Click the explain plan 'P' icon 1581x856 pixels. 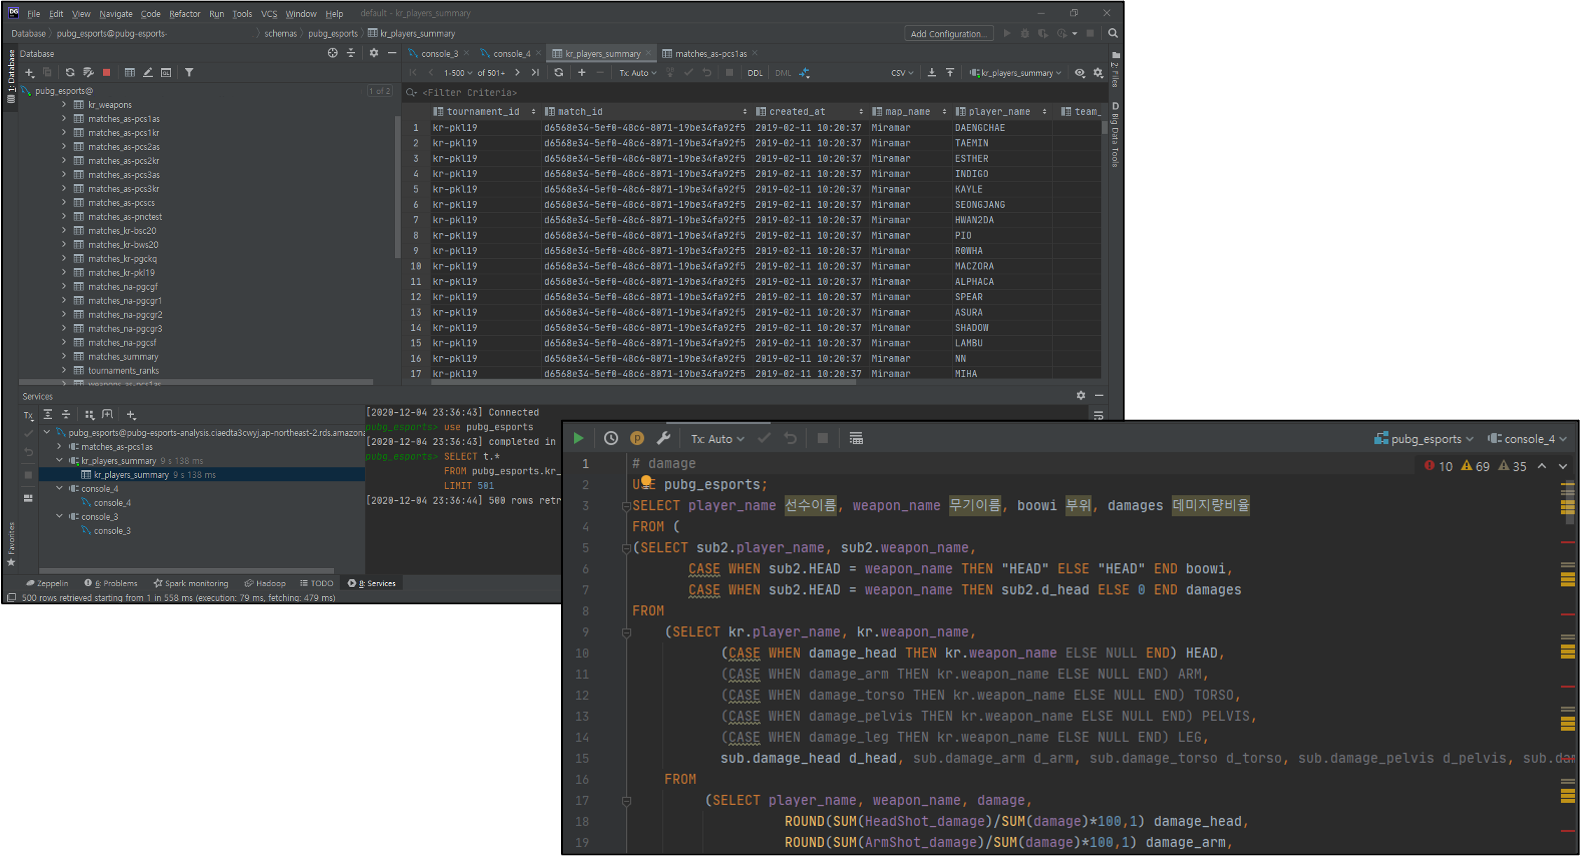[x=637, y=438]
